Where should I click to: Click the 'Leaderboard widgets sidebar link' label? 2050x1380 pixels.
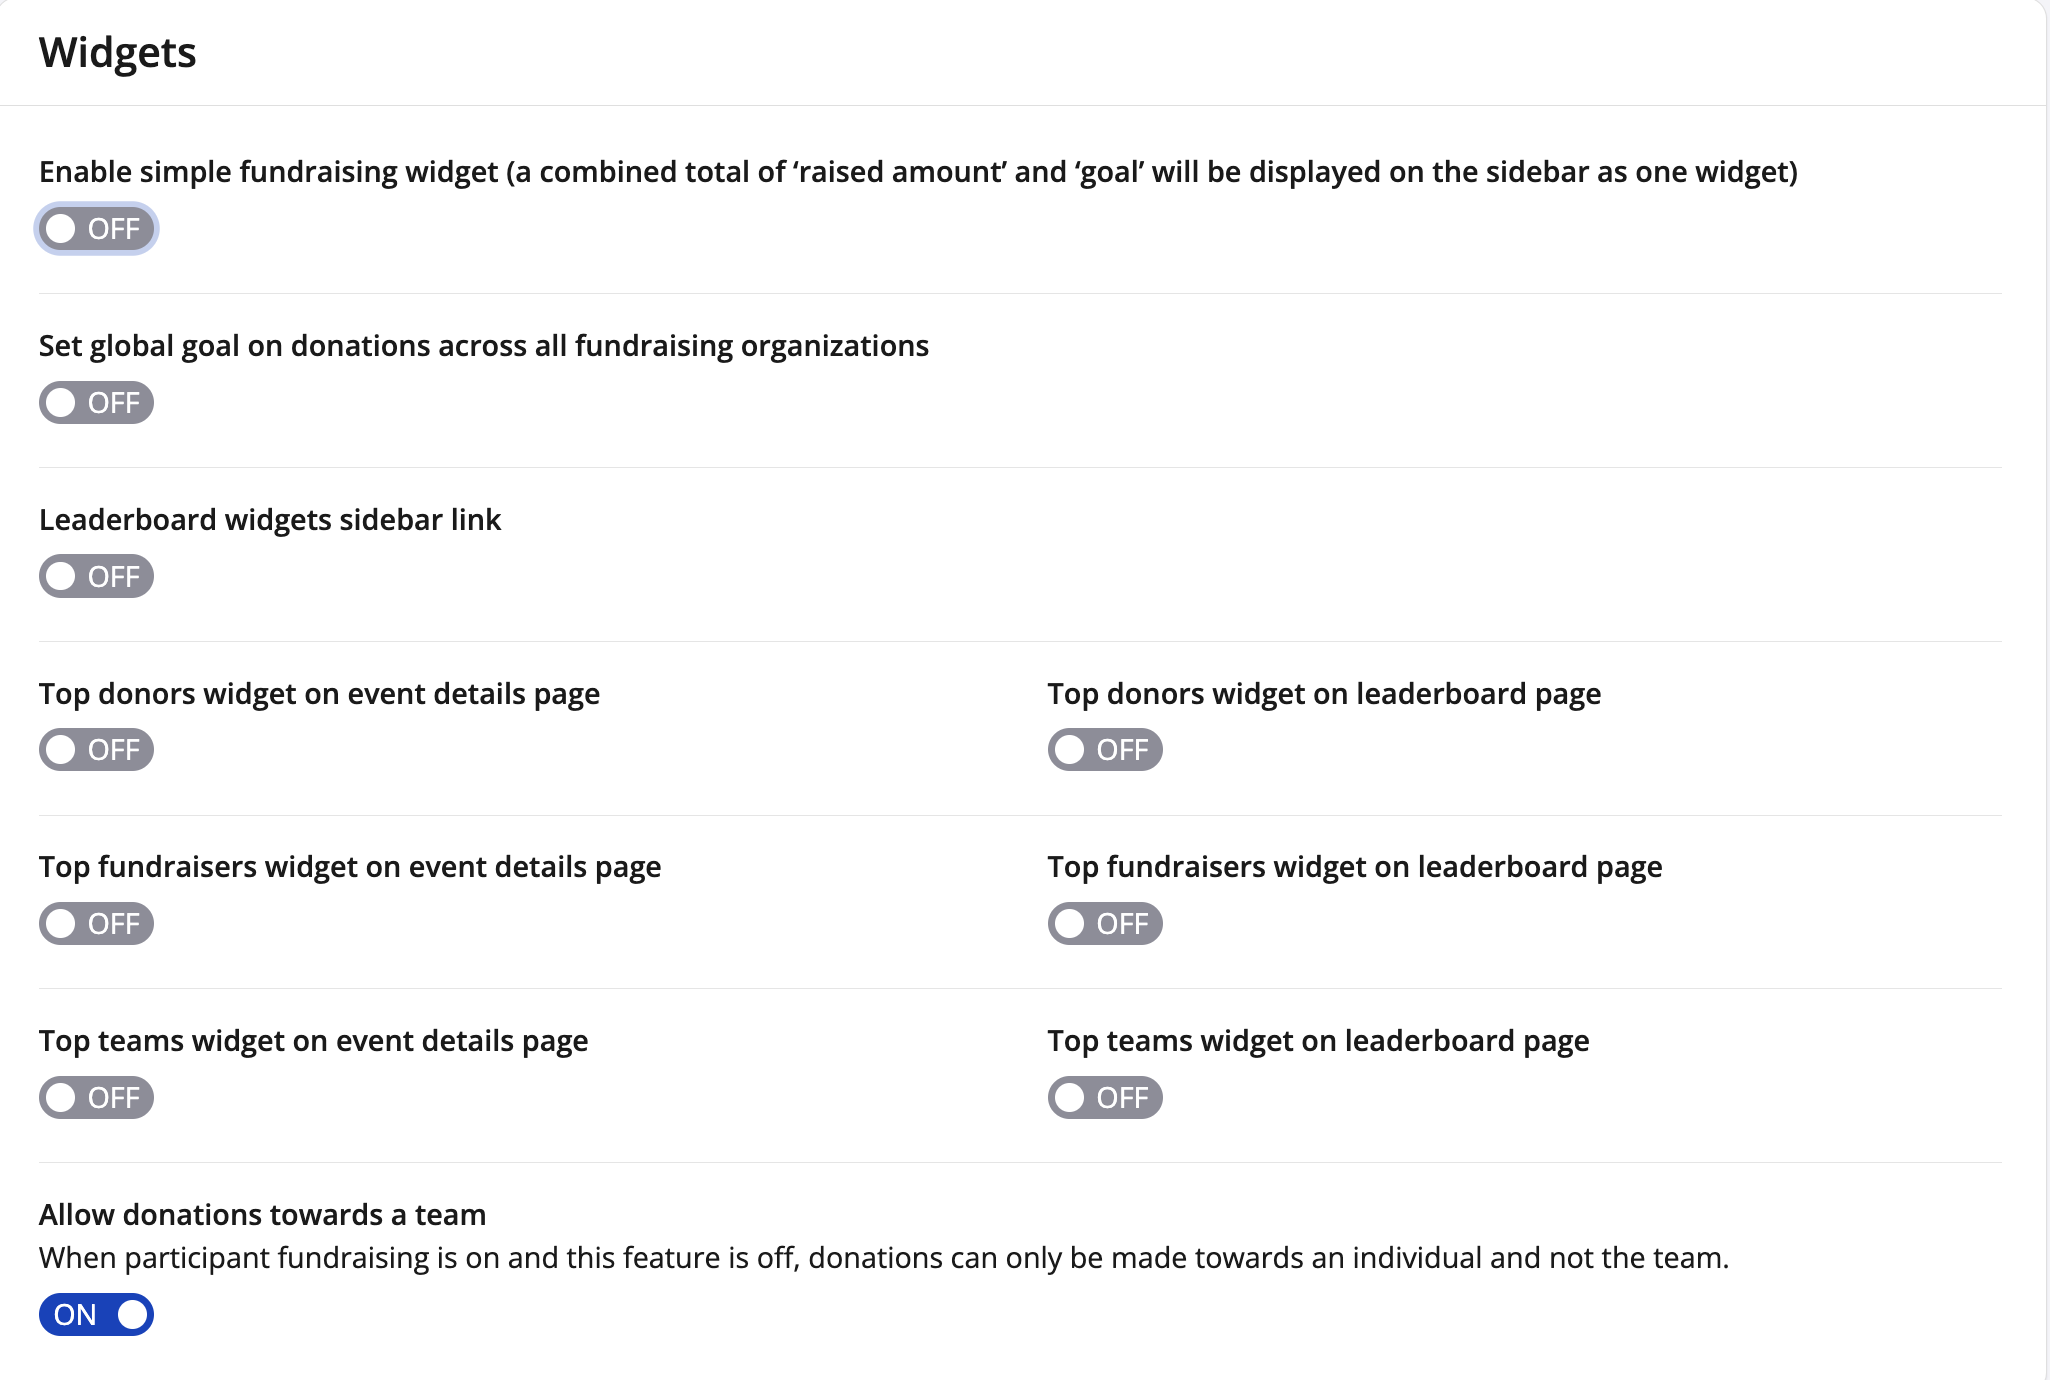coord(270,520)
